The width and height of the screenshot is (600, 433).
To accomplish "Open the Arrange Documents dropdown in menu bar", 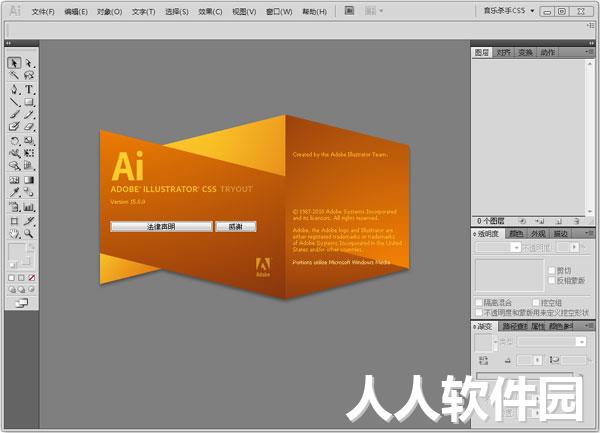I will 373,11.
